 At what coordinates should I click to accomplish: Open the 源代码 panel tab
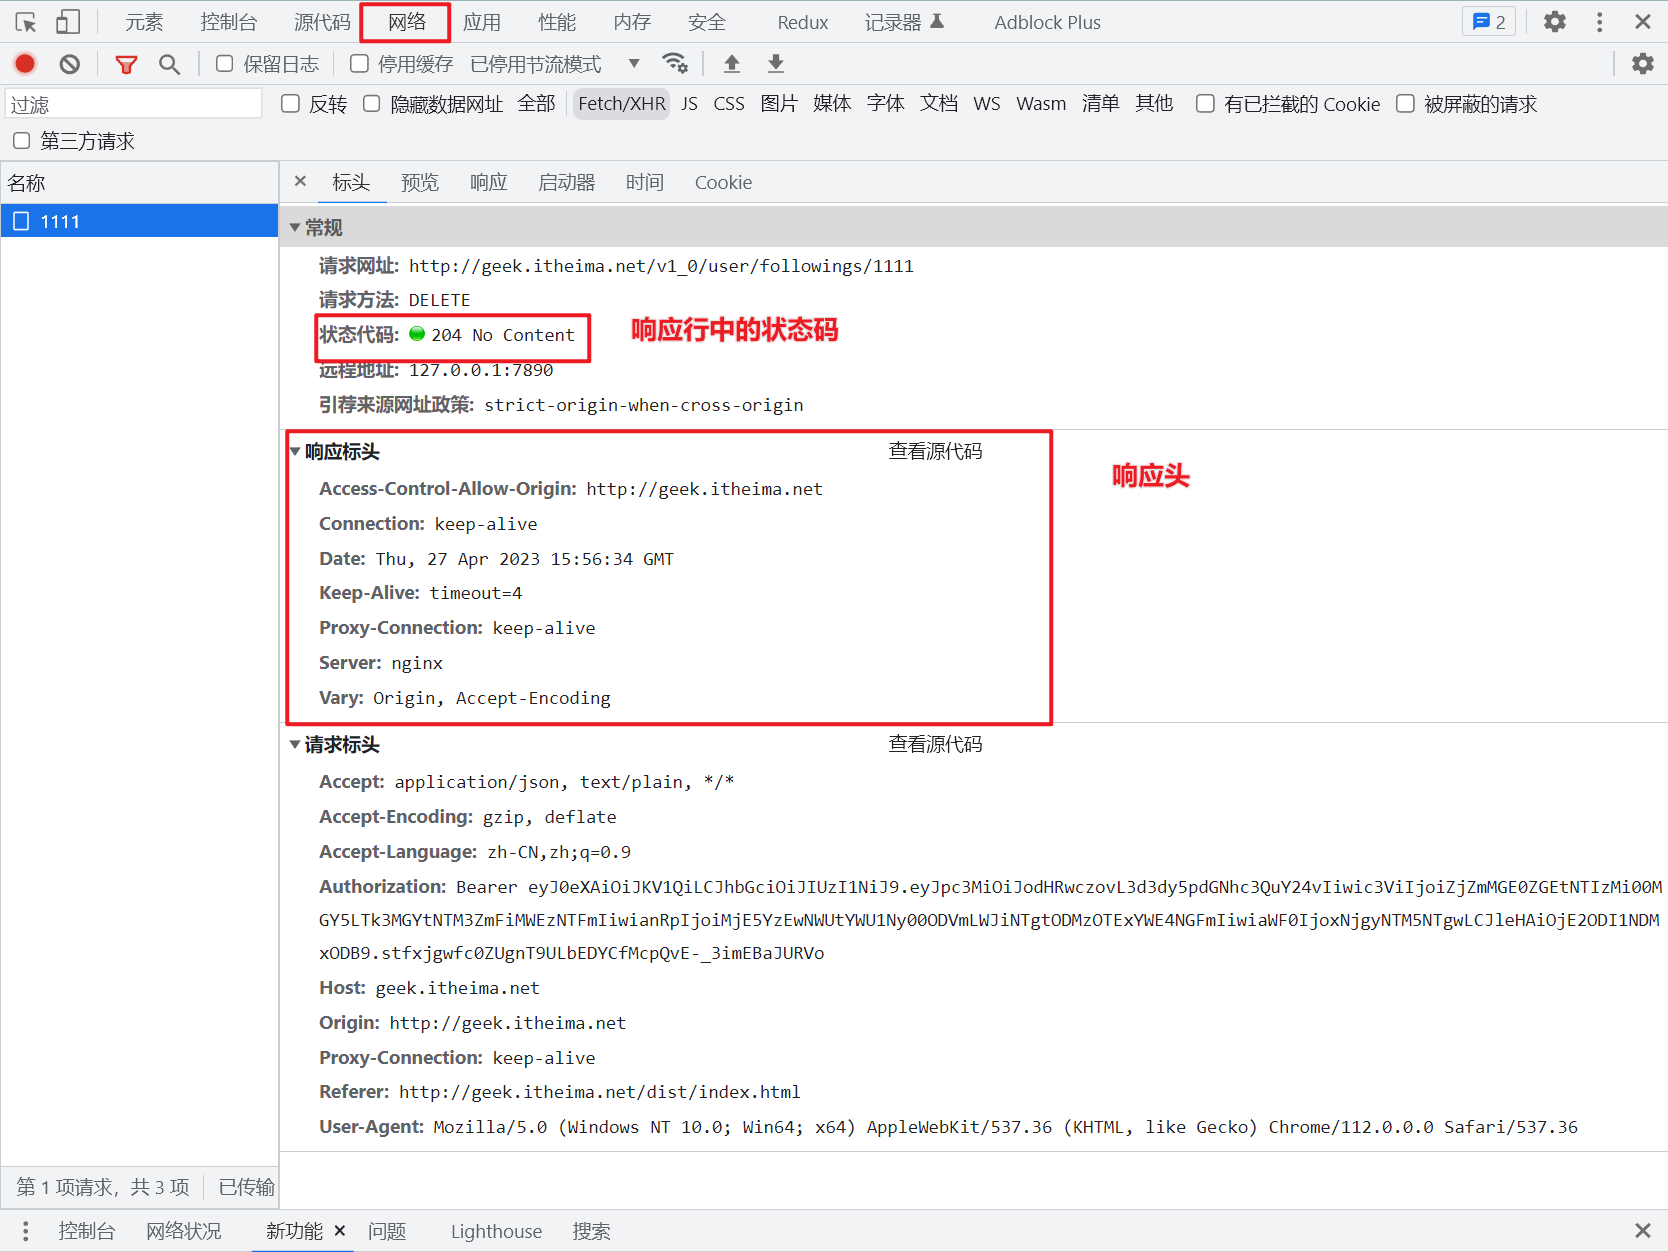tap(323, 22)
